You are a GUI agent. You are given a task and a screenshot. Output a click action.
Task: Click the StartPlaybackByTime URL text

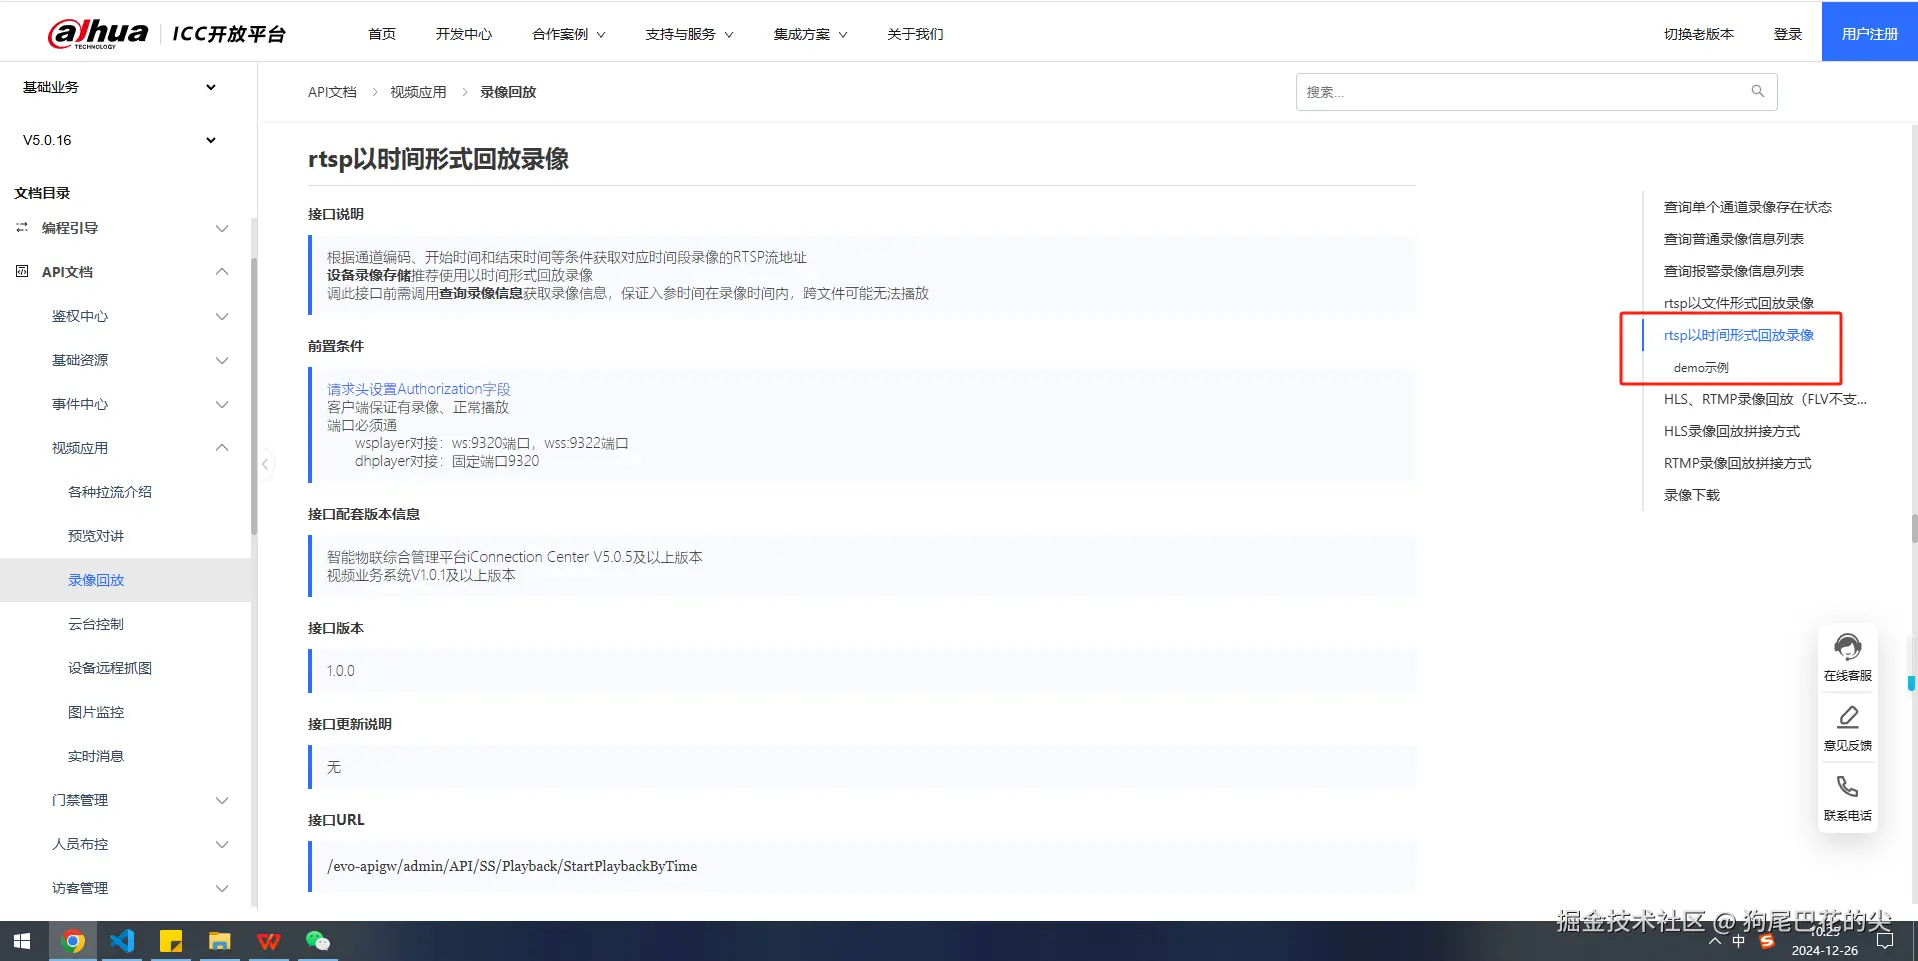[512, 866]
